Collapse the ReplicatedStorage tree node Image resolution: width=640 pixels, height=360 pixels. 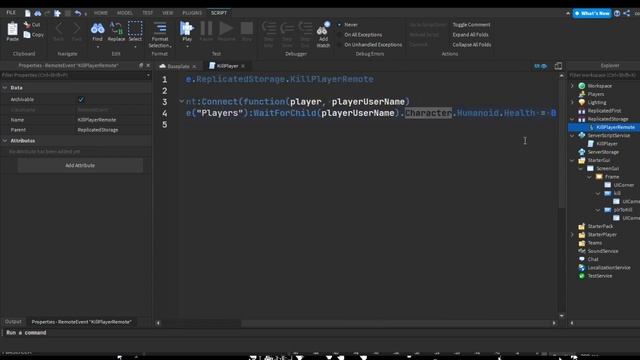coord(572,119)
